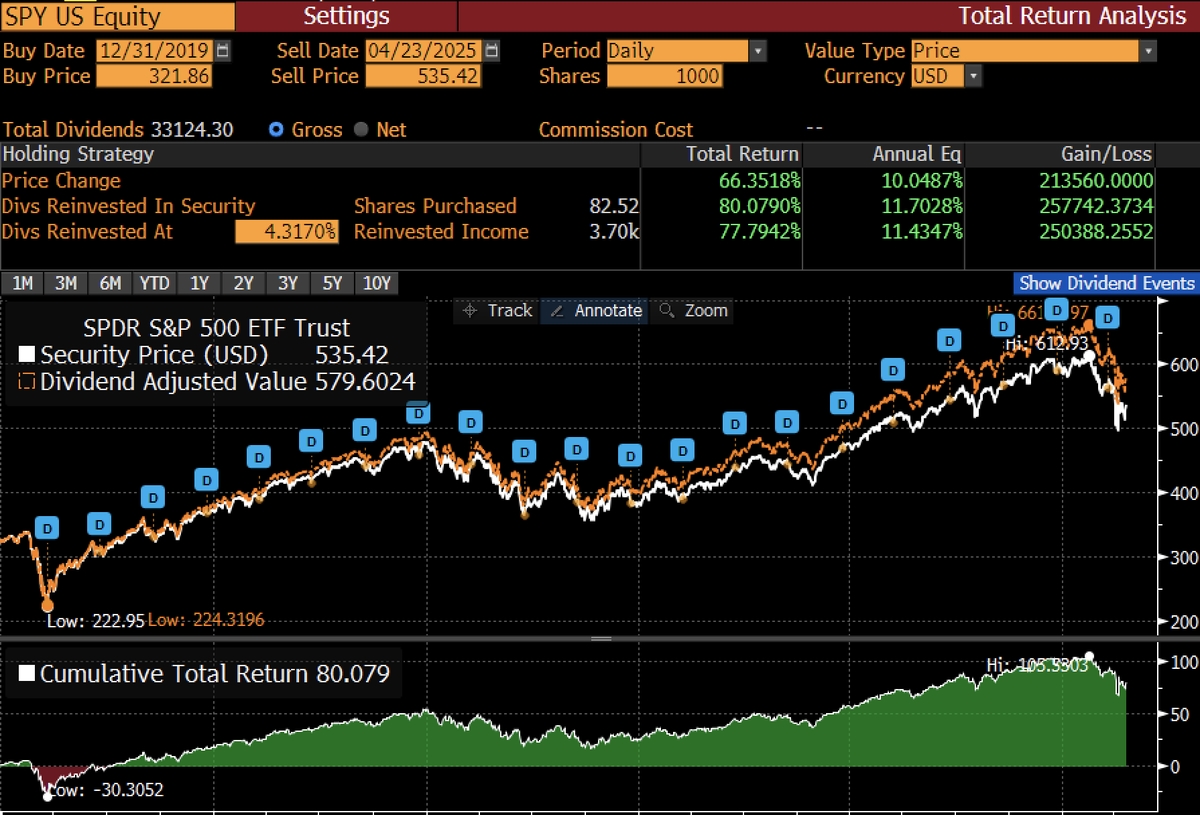This screenshot has height=815, width=1200.
Task: Click the Divs Reinvested At 4.3170% field
Action: (x=287, y=232)
